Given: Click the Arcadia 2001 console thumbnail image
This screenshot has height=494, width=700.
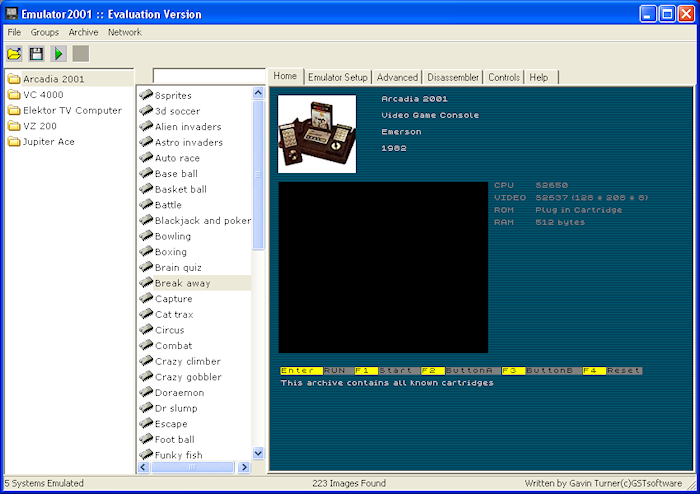Looking at the screenshot, I should 317,134.
